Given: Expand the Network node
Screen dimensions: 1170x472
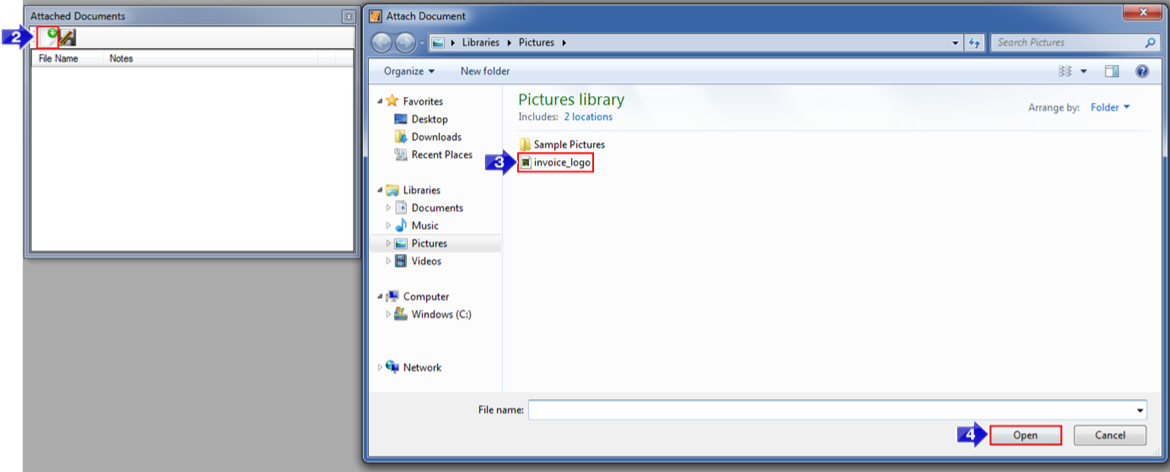Looking at the screenshot, I should [x=380, y=367].
